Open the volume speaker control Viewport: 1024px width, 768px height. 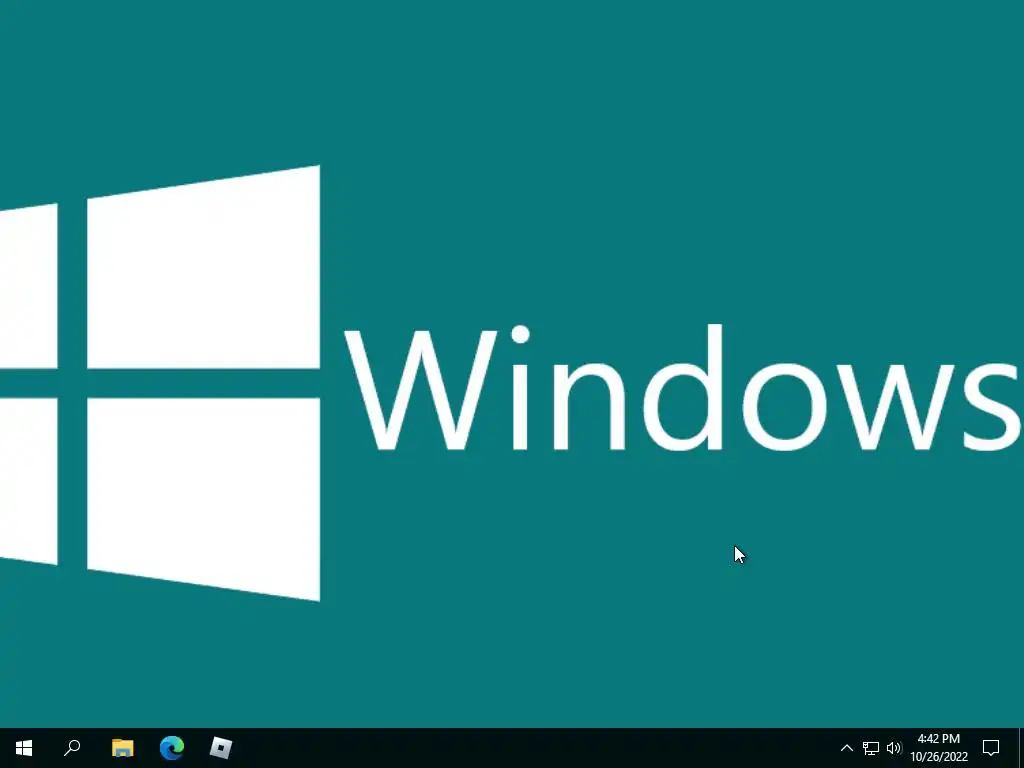pyautogui.click(x=894, y=748)
